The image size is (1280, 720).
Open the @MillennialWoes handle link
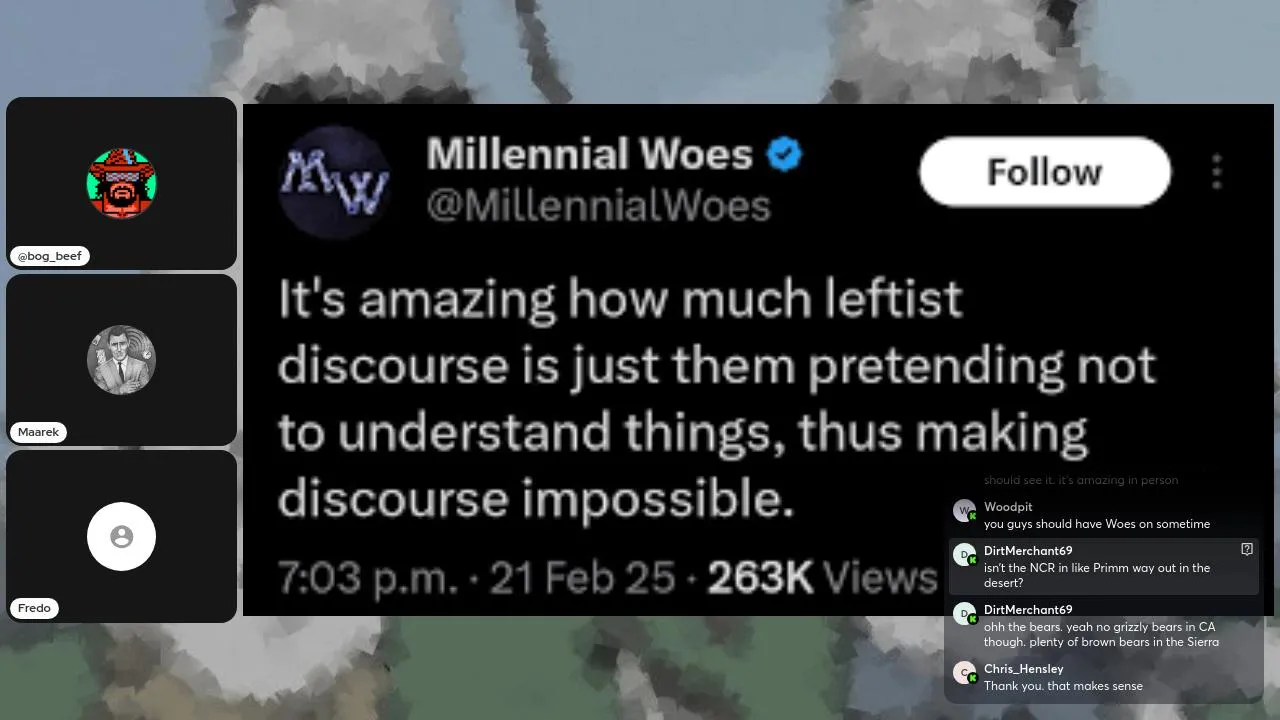pyautogui.click(x=598, y=206)
